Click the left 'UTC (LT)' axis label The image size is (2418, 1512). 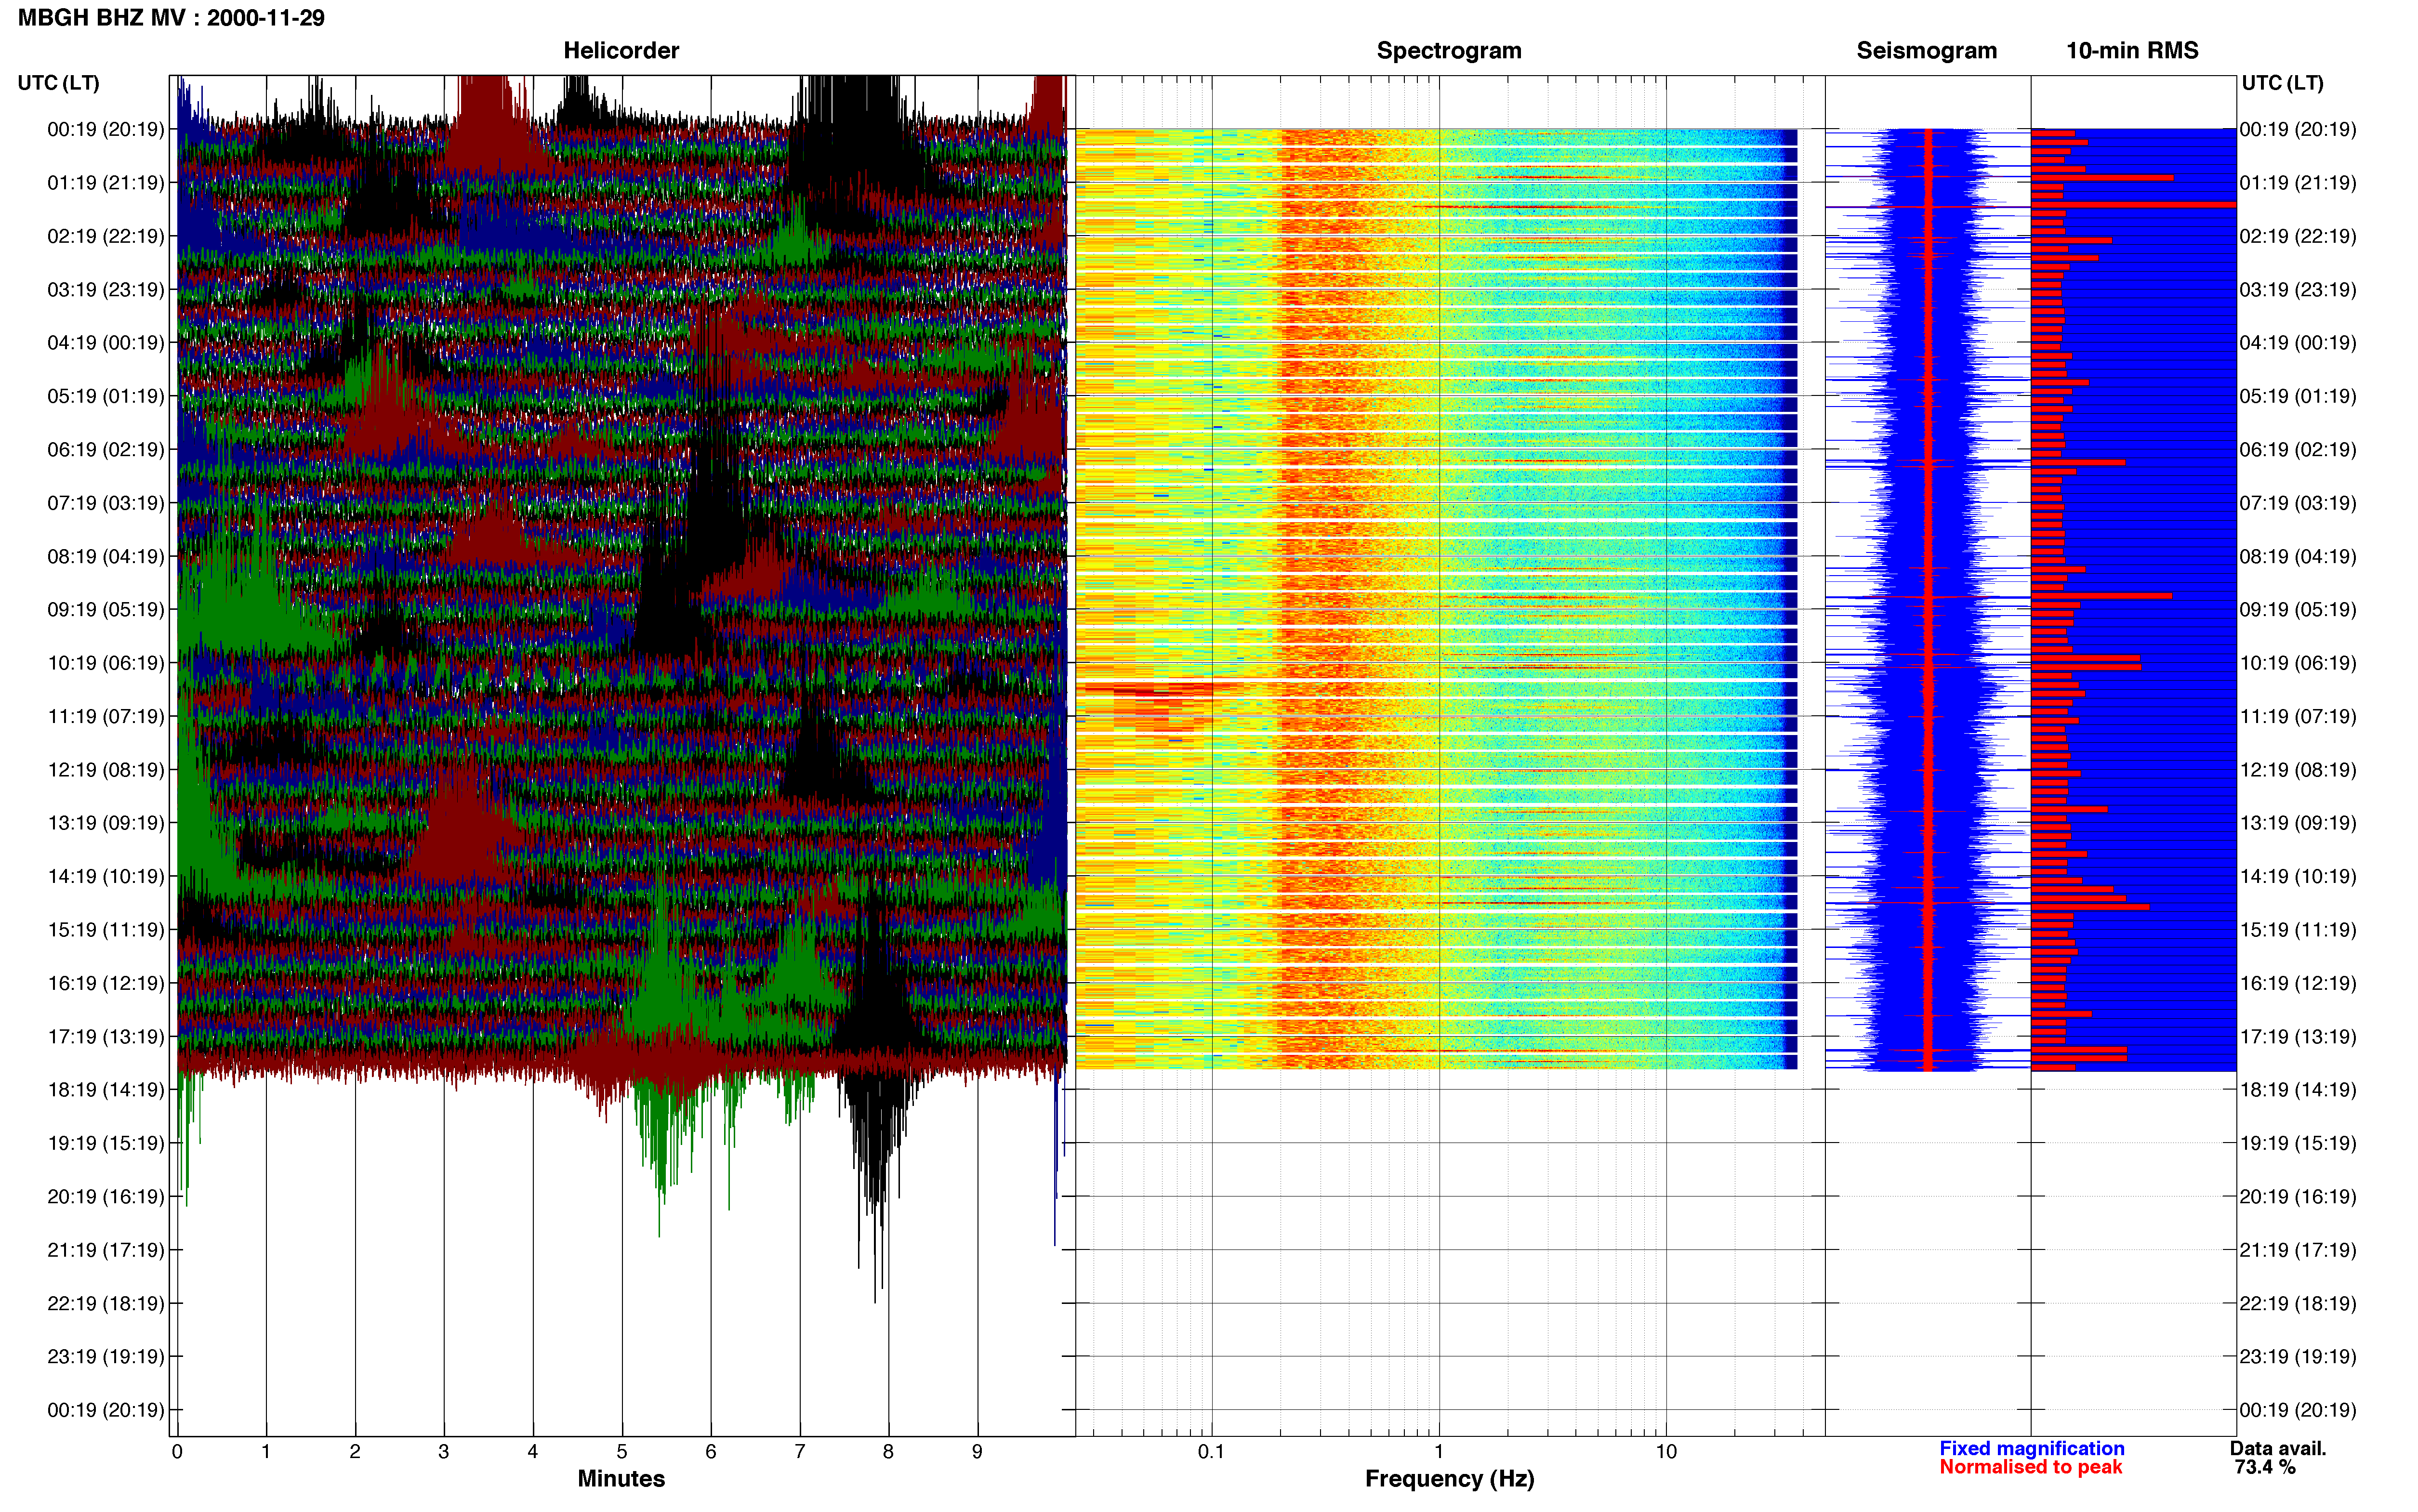(x=59, y=83)
